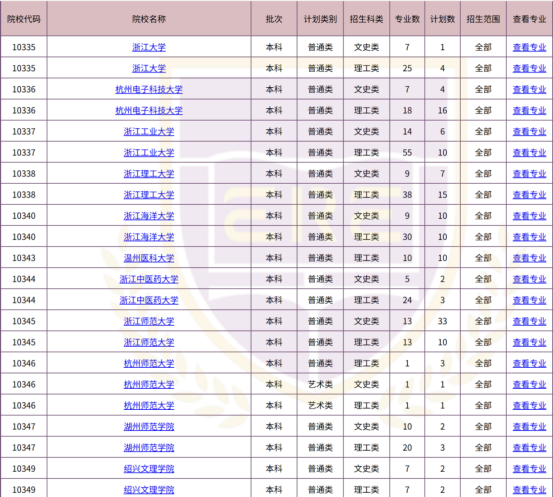The height and width of the screenshot is (497, 553).
Task: Click 查看专业 for 浙江工业大学 文史类
Action: pyautogui.click(x=529, y=132)
